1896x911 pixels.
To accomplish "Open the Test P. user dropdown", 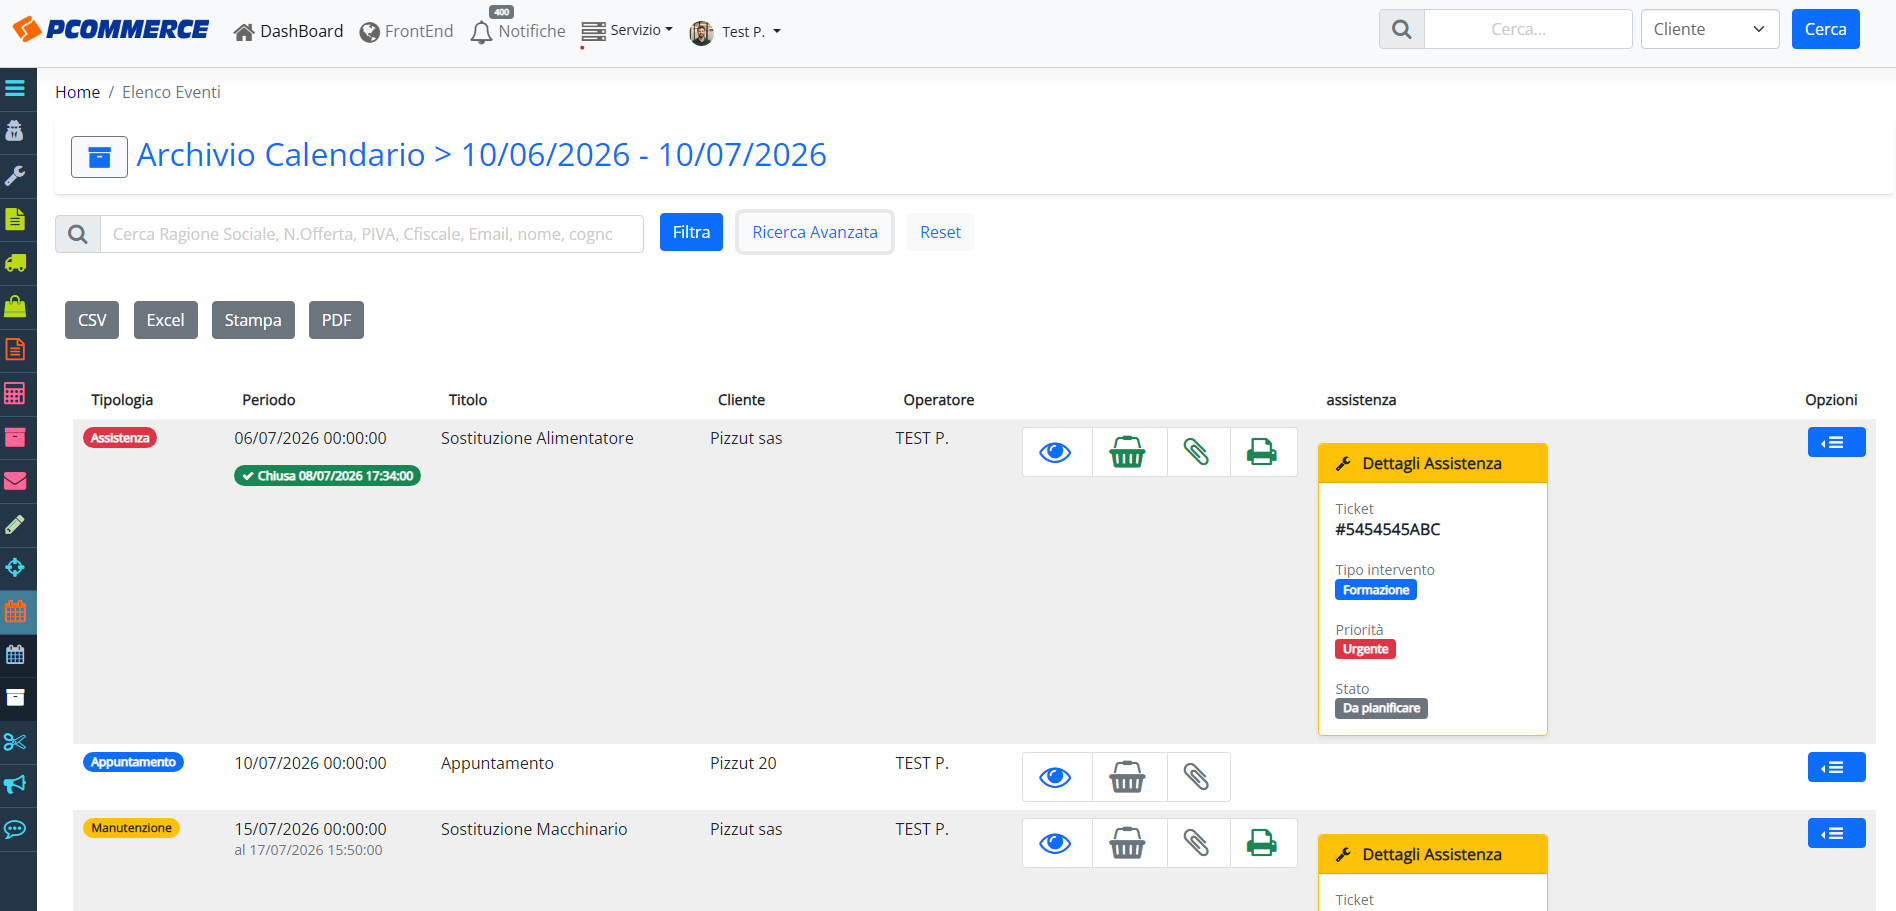I will point(735,32).
